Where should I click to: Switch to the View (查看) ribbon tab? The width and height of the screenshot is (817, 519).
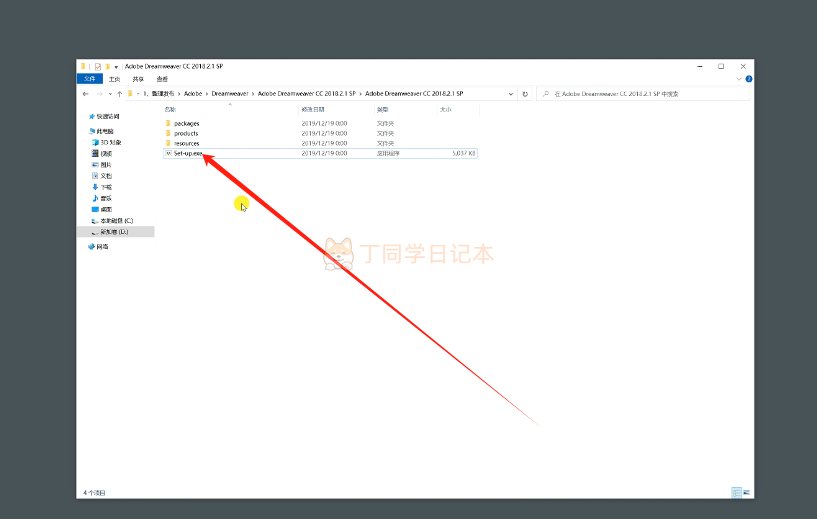tap(162, 79)
